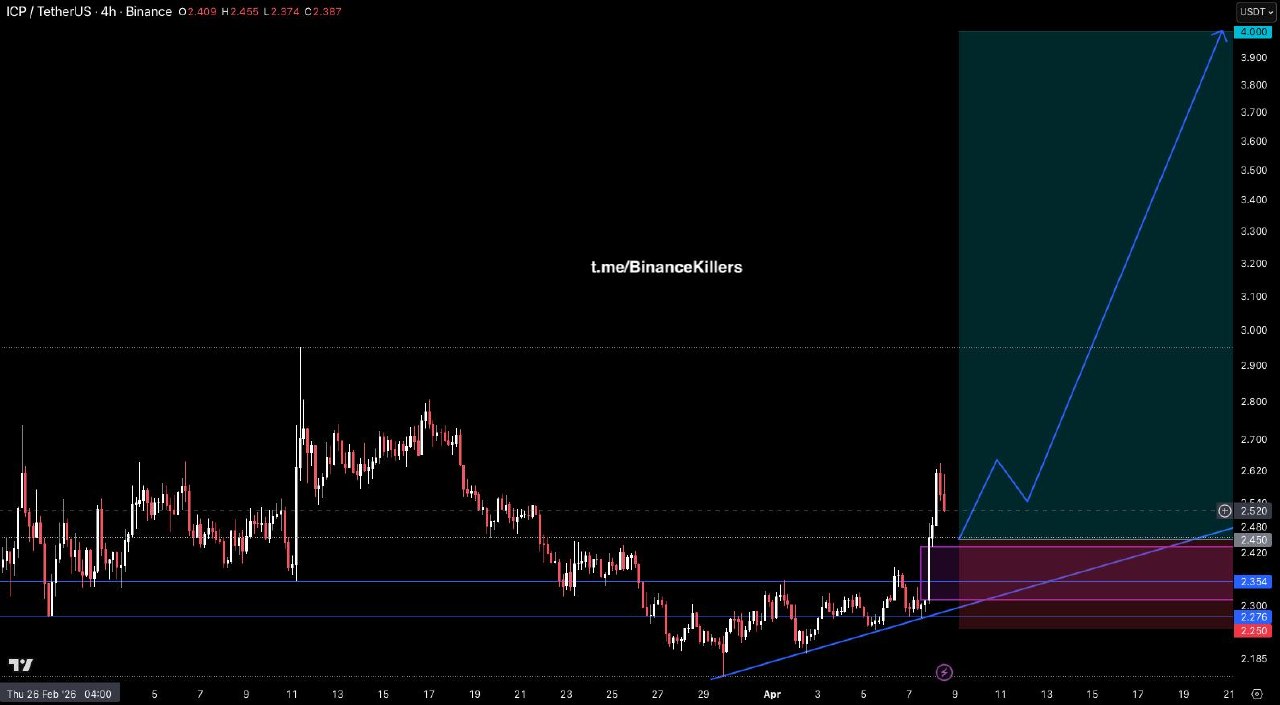Click the purple lightning bolt event icon
Image resolution: width=1280 pixels, height=705 pixels.
pos(944,672)
